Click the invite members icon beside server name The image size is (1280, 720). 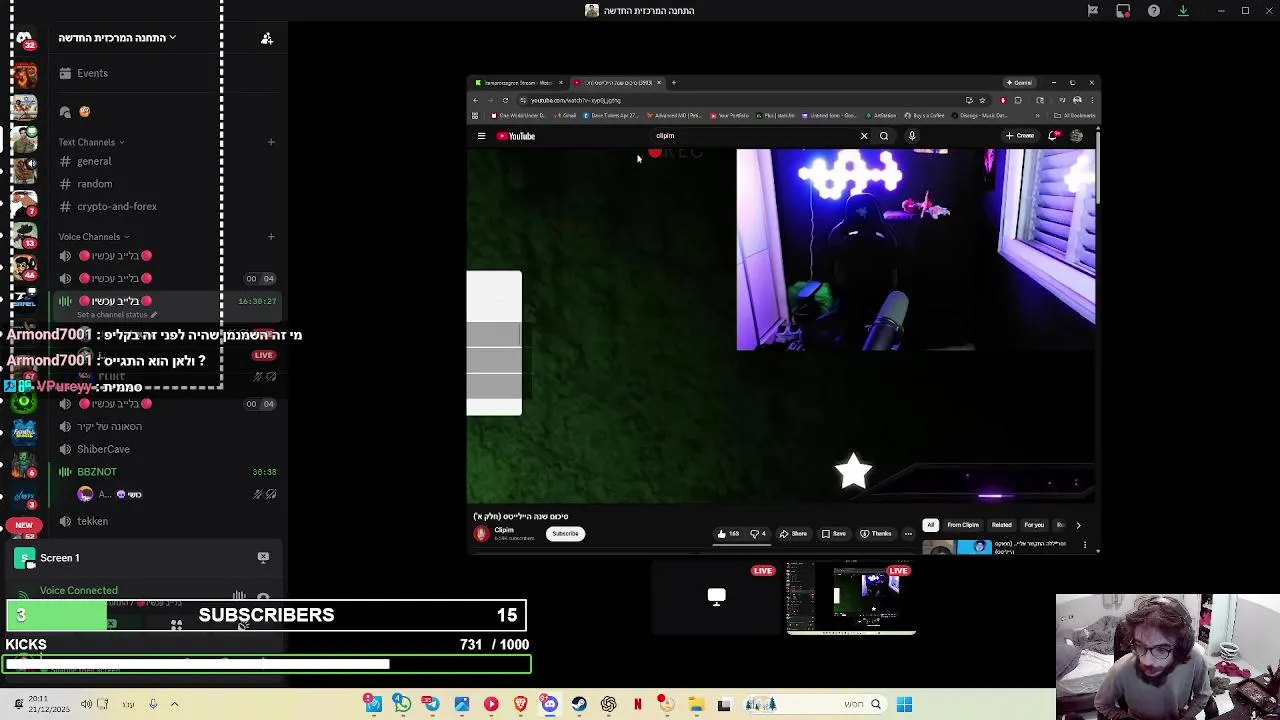[x=267, y=38]
